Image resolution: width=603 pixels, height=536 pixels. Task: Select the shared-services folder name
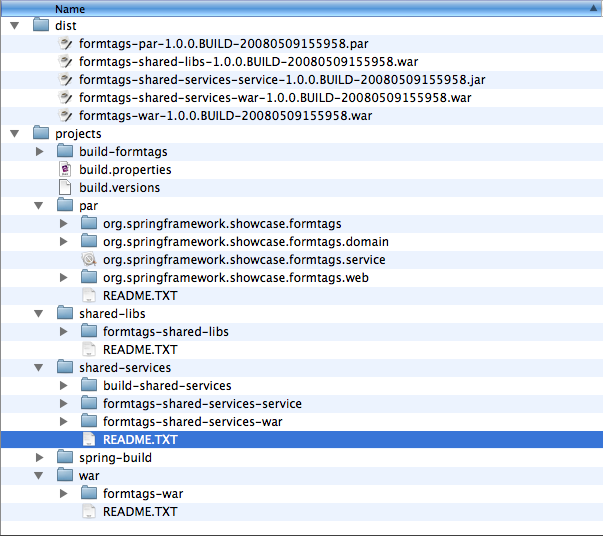pyautogui.click(x=125, y=368)
